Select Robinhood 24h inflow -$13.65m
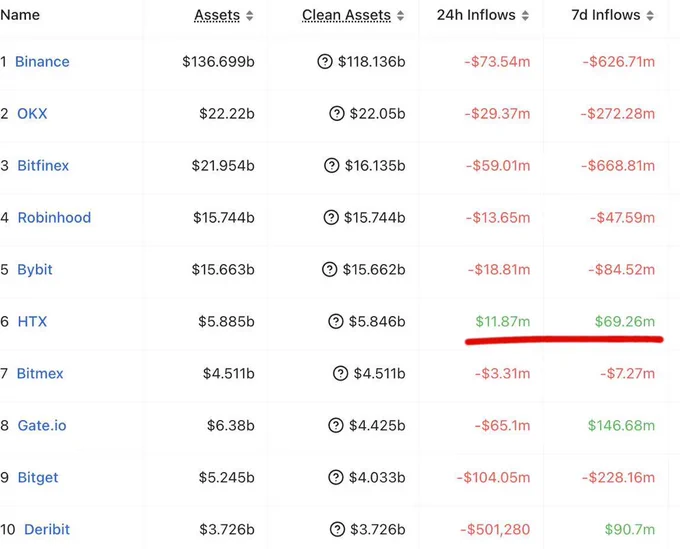Viewport: 680px width, 549px height. 498,217
